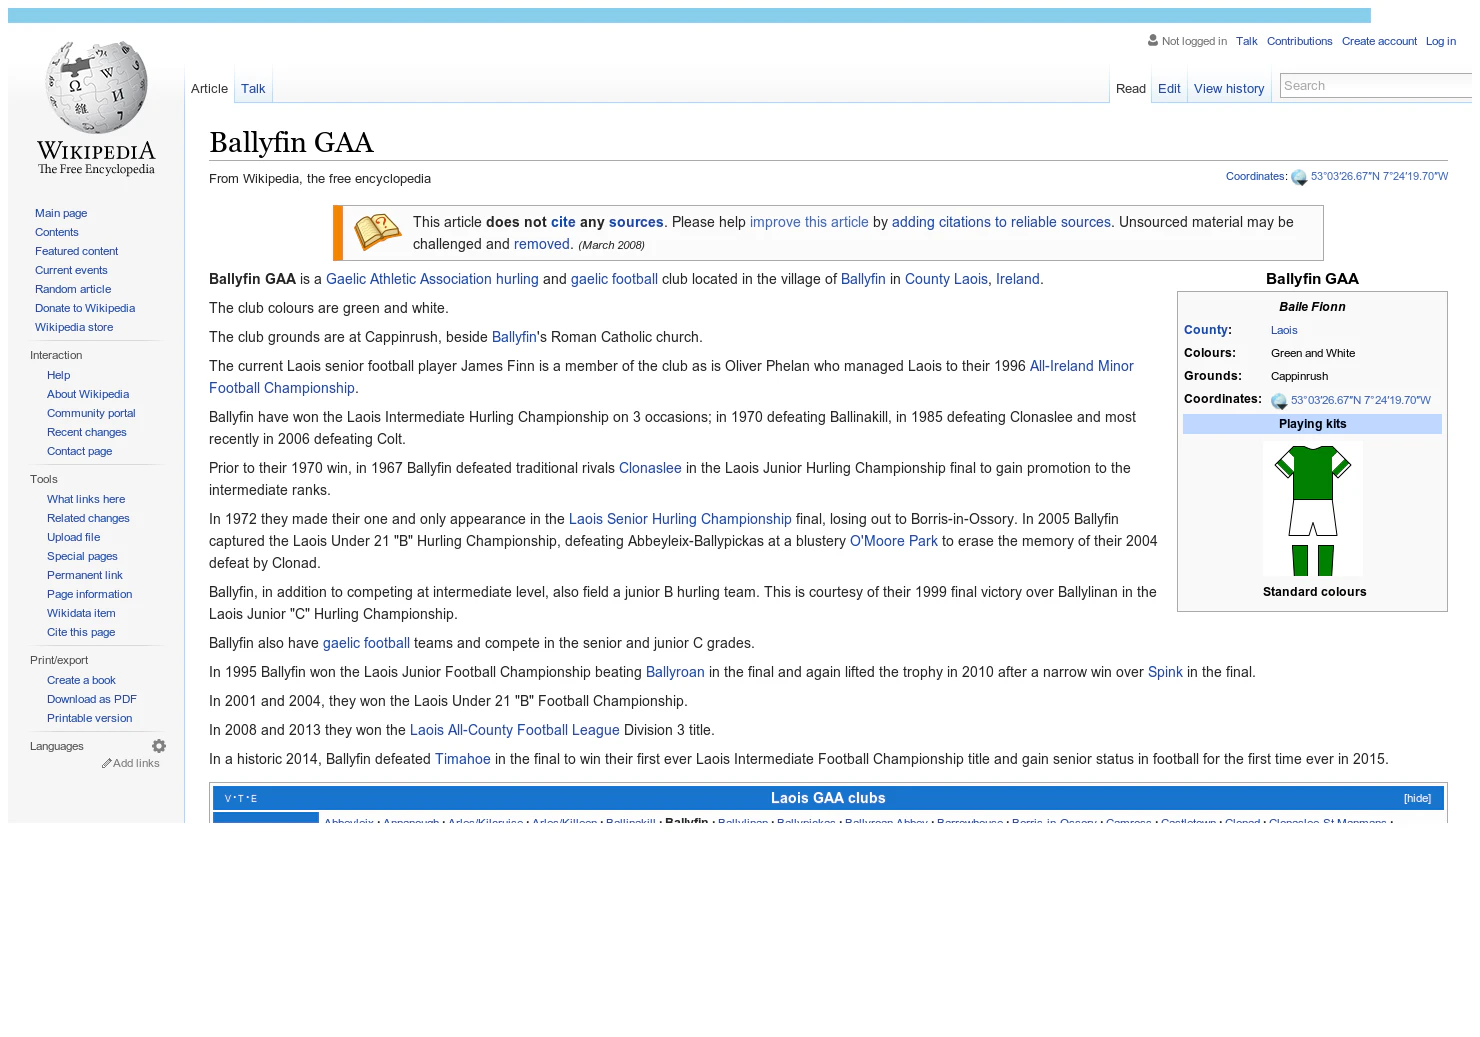This screenshot has width=1480, height=1037.
Task: Open Wikipedia store link
Action: click(74, 327)
